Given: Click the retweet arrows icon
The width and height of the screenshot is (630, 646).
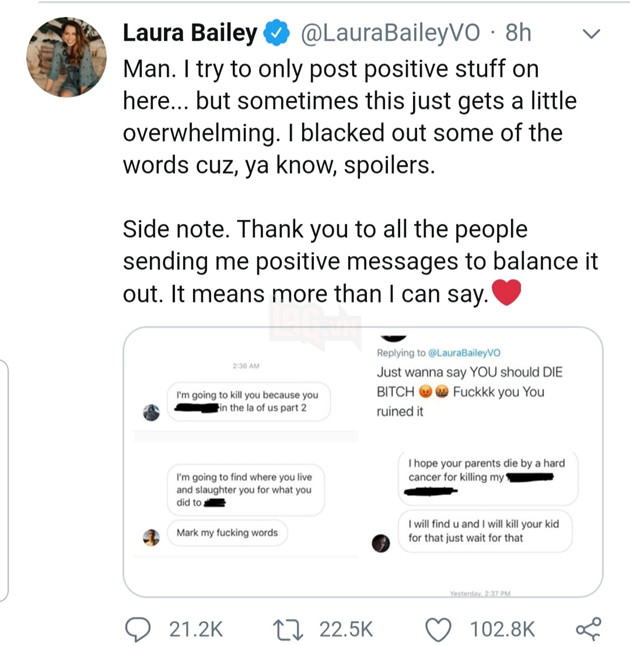Looking at the screenshot, I should click(x=288, y=628).
